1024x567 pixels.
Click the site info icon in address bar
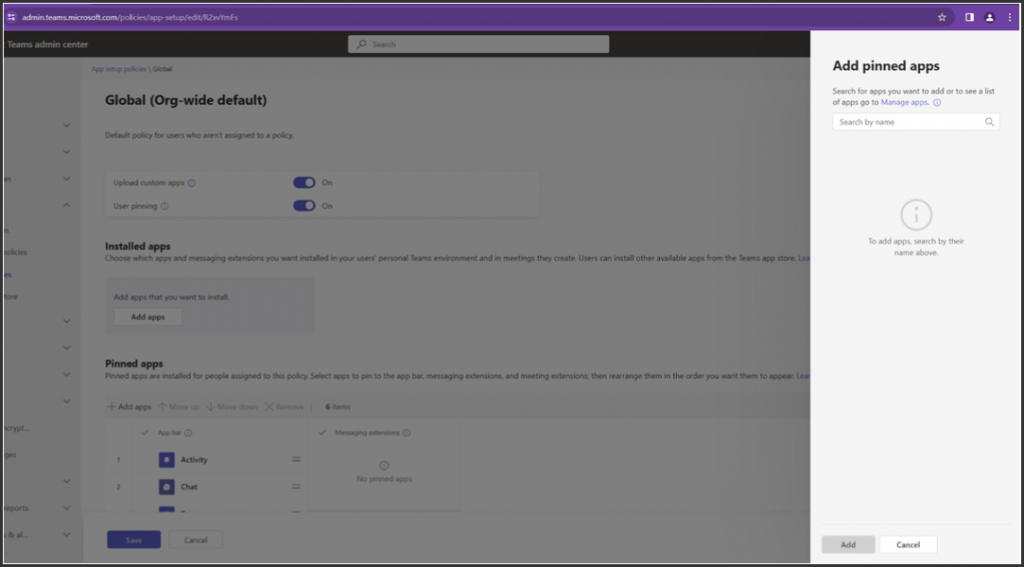coord(11,18)
